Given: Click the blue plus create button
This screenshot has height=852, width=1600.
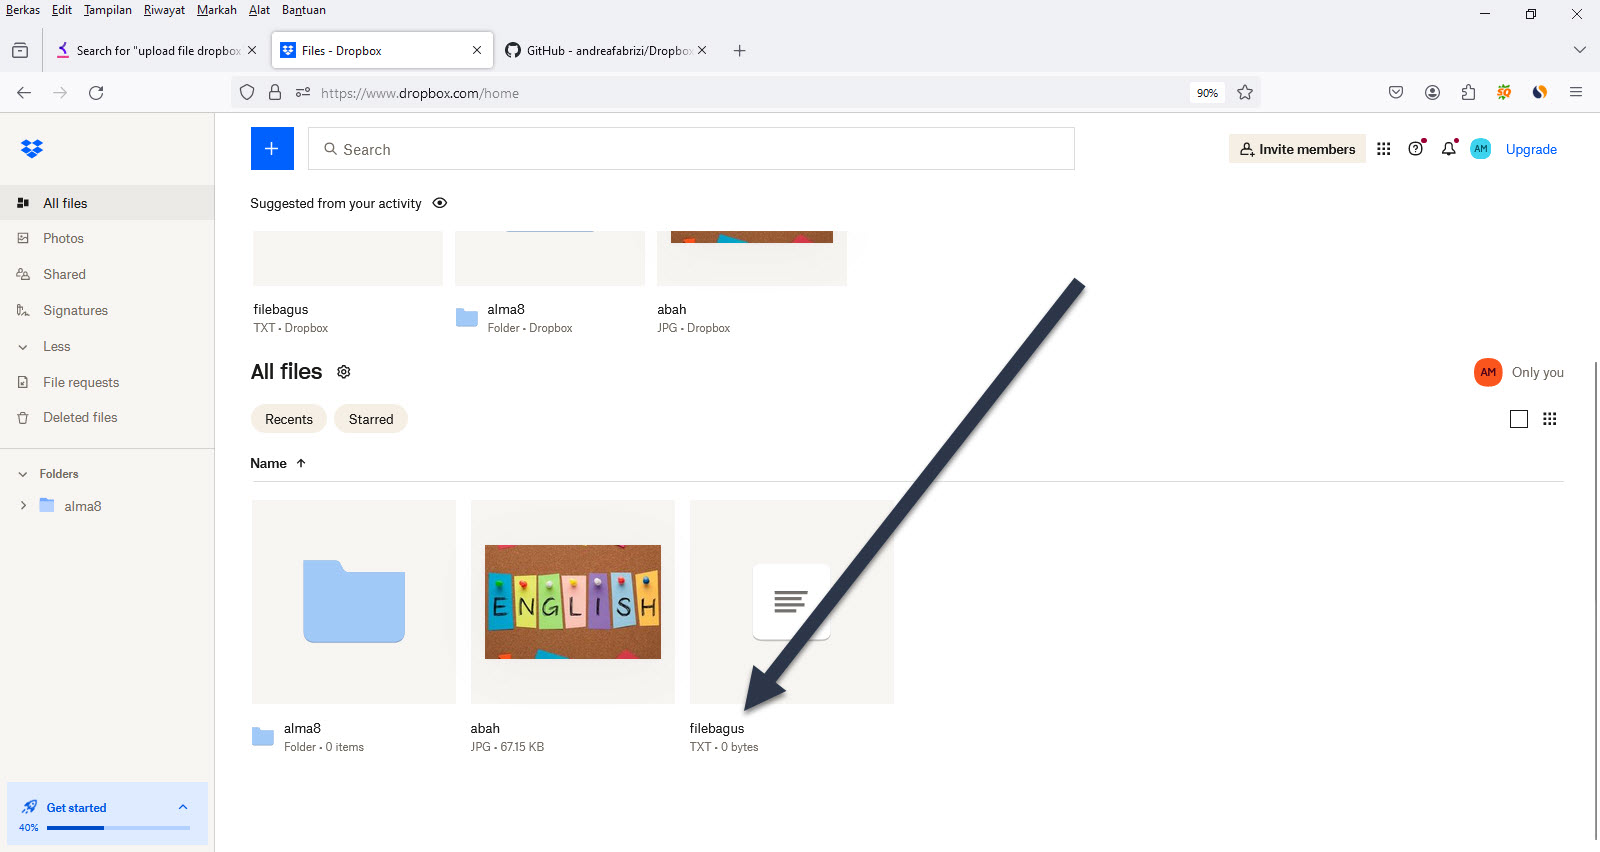Looking at the screenshot, I should coord(272,149).
